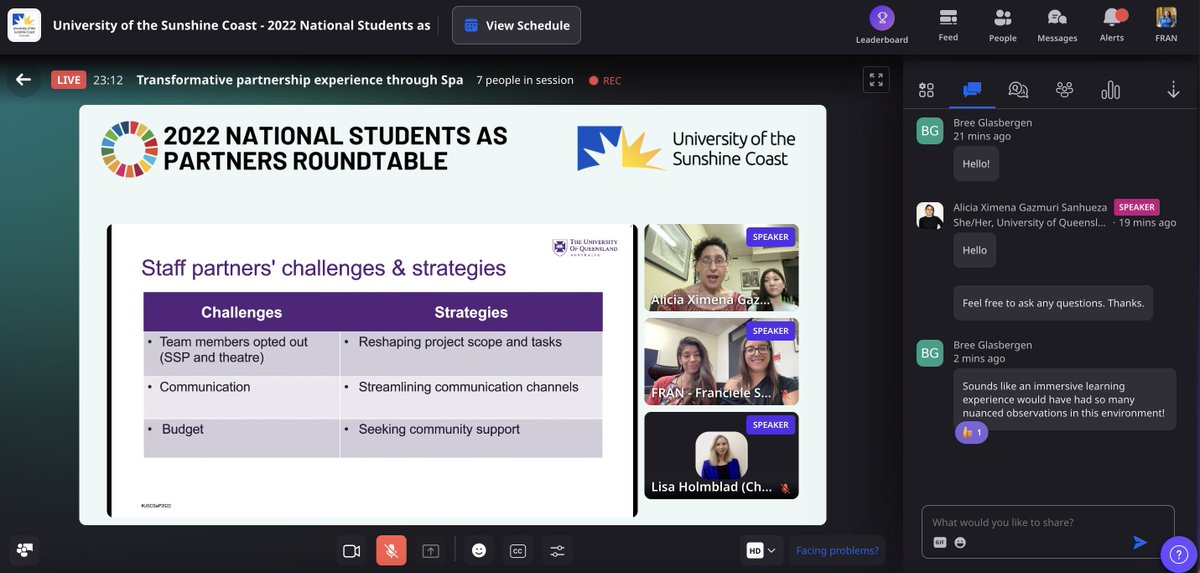Toggle closed captions

pos(518,550)
